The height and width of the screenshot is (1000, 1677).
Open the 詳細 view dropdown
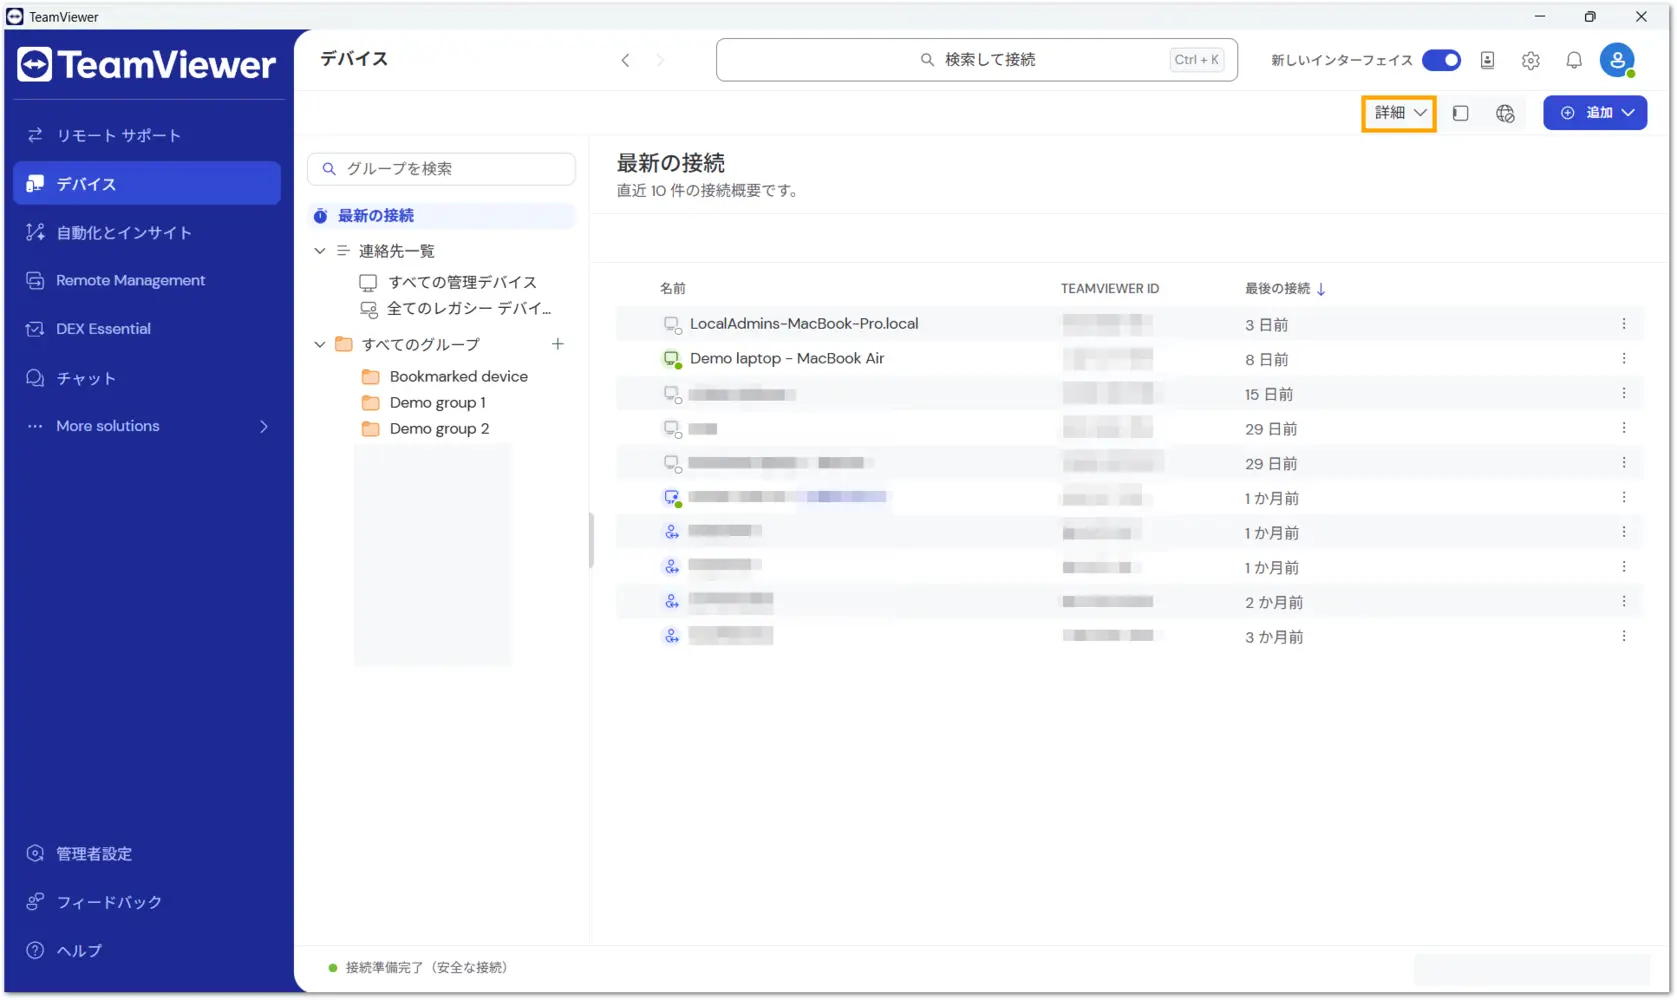(1399, 113)
